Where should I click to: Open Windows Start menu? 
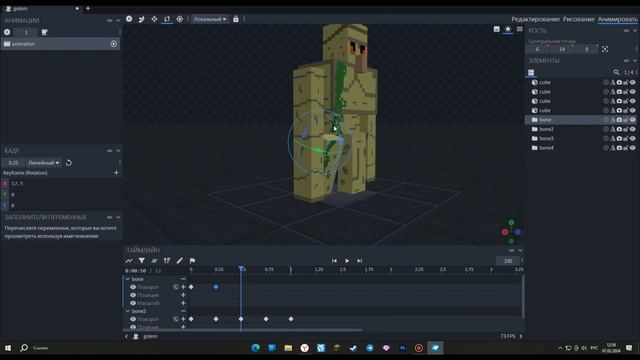pos(8,348)
